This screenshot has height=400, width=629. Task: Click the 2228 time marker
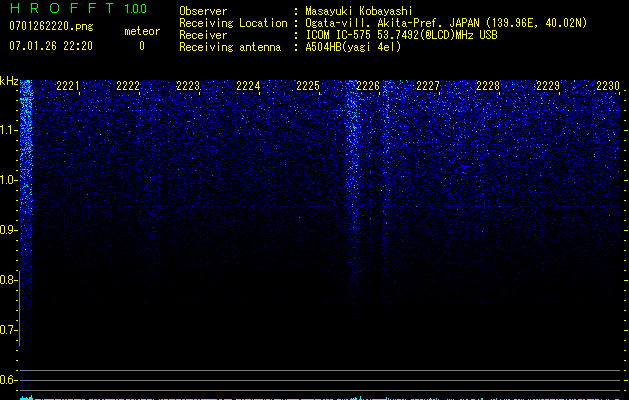pyautogui.click(x=488, y=85)
